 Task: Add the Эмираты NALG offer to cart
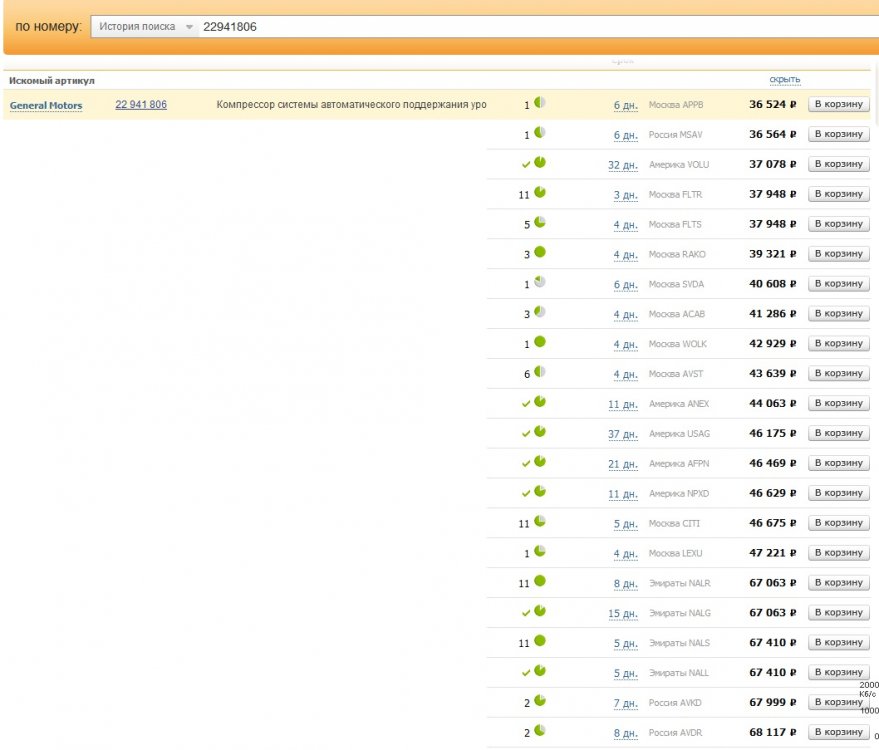(x=838, y=613)
